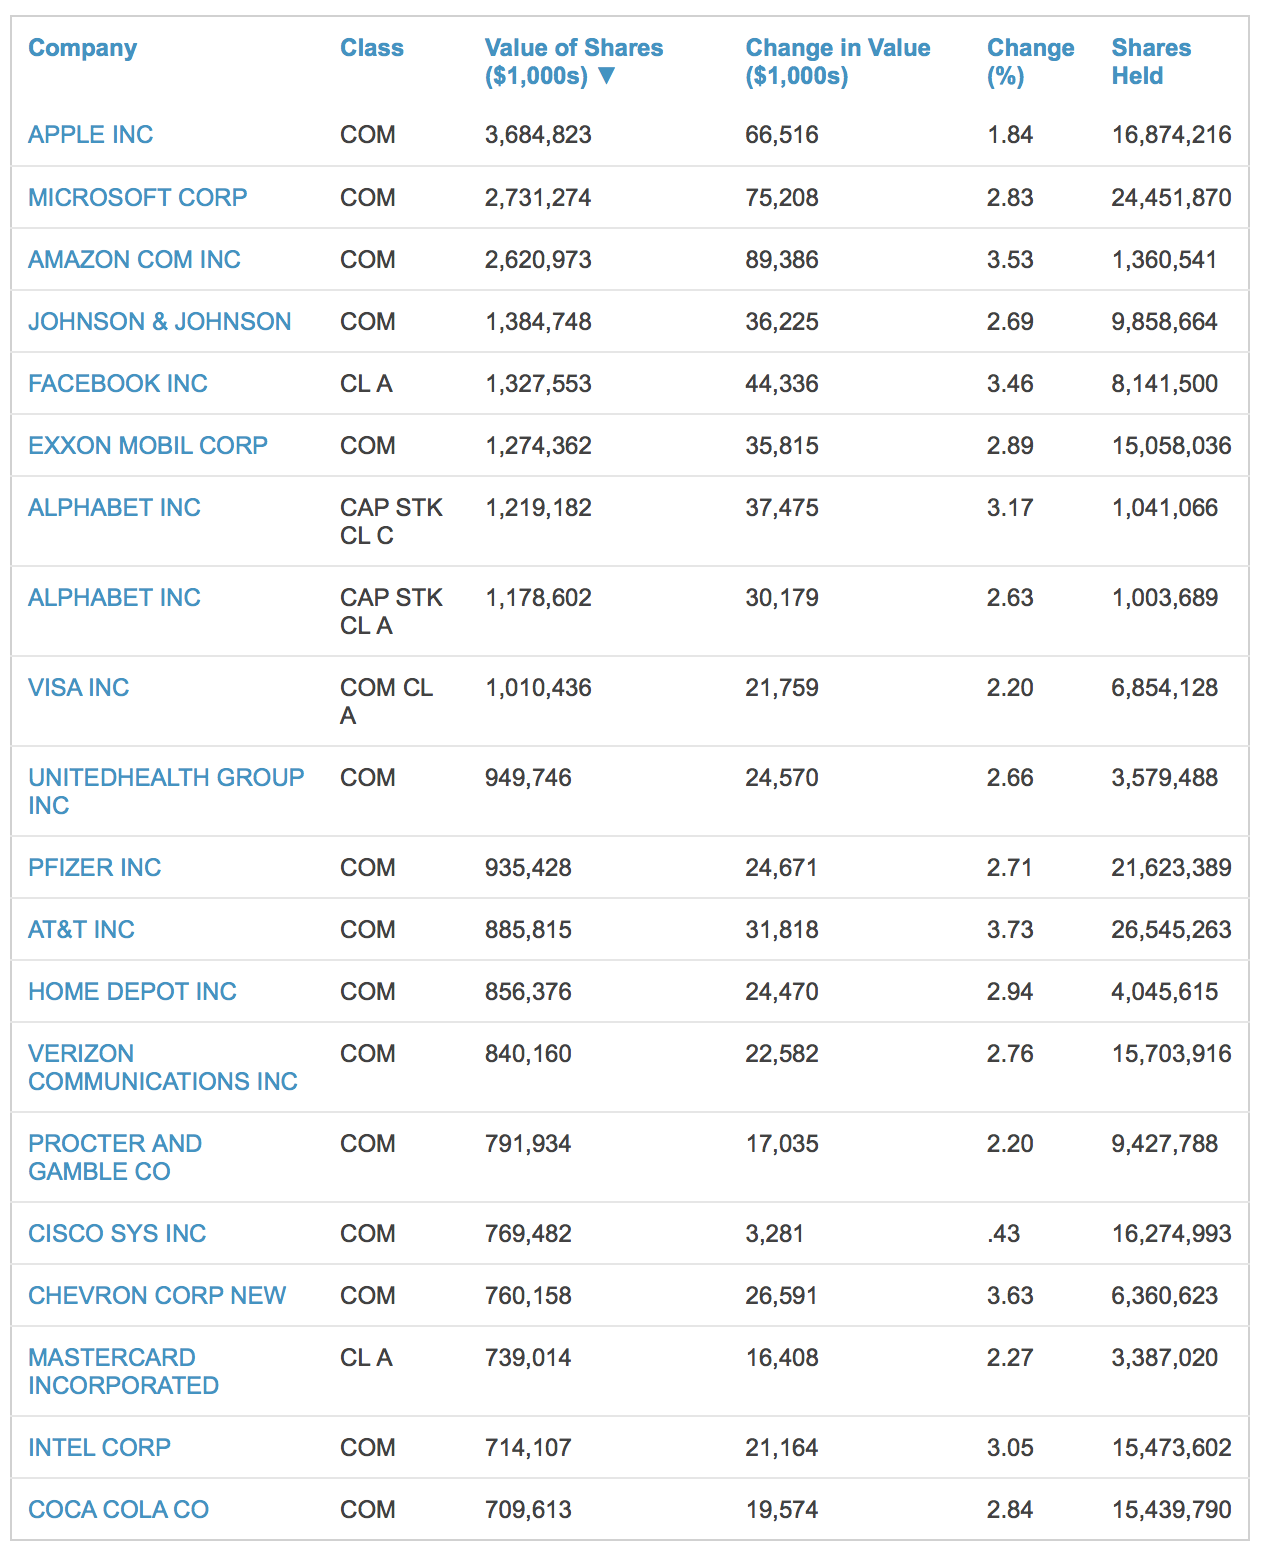This screenshot has height=1556, width=1266.
Task: Select Exxon Mobil percent change 2.89
Action: 1010,446
